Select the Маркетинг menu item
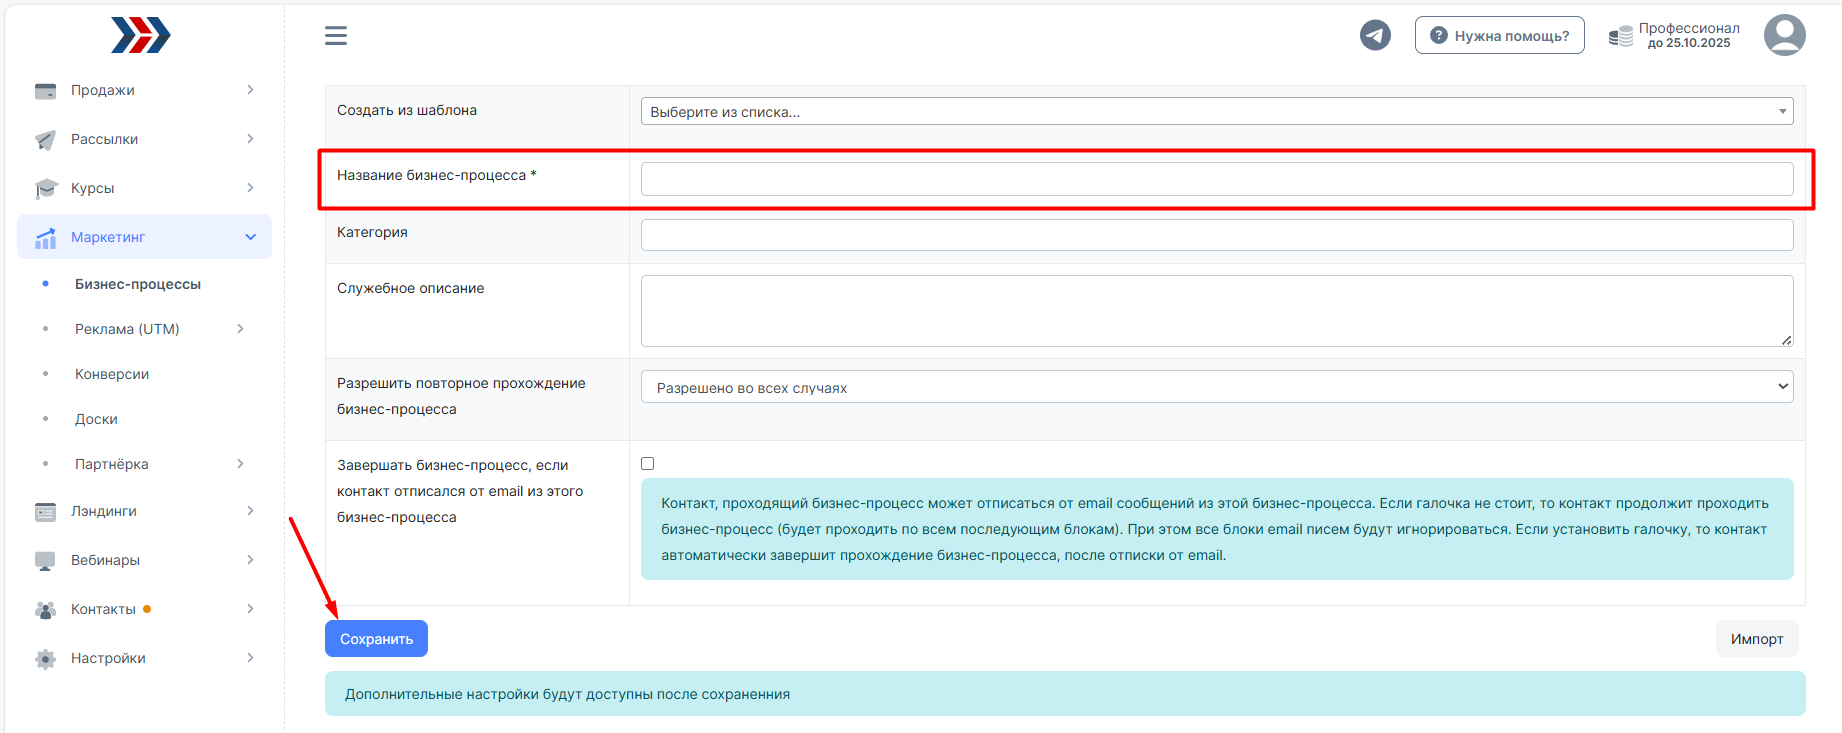Image resolution: width=1842 pixels, height=733 pixels. tap(144, 237)
